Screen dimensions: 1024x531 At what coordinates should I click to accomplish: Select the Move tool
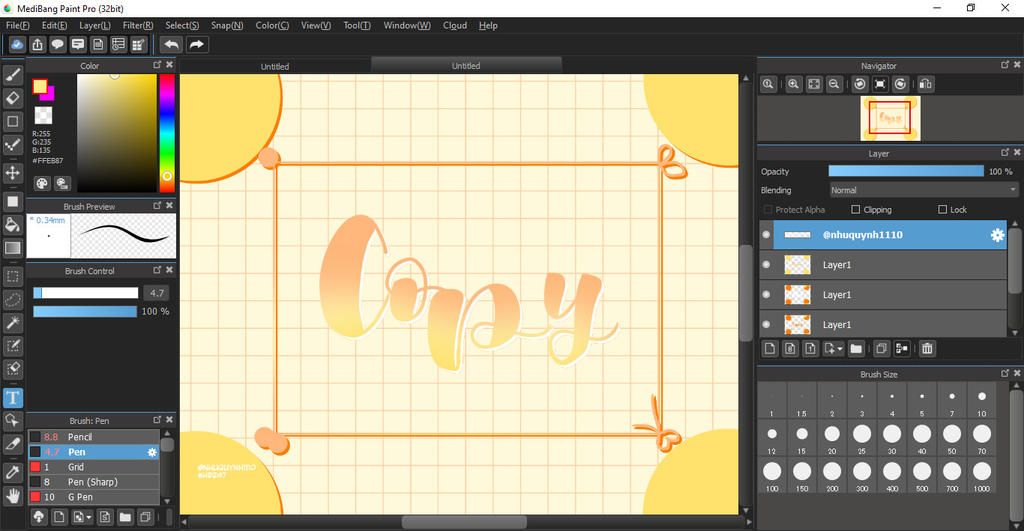tap(12, 172)
